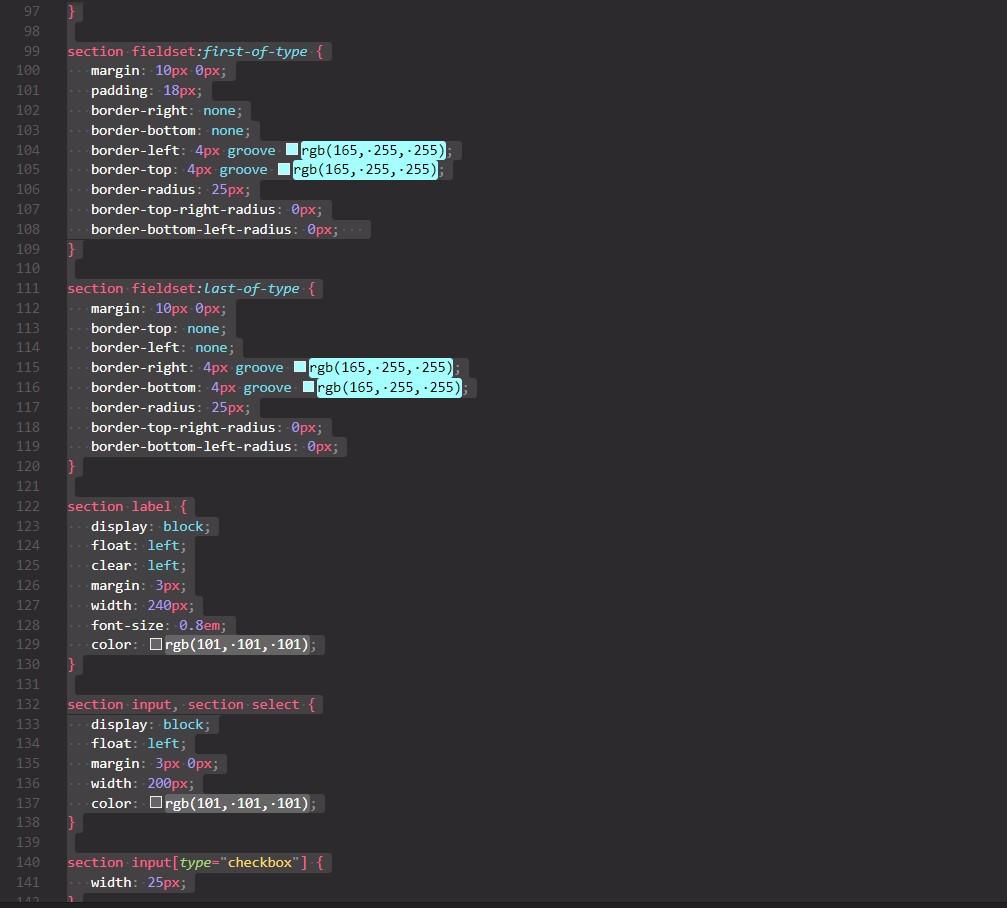Click the "checkbox" attribute string on line 140
Viewport: 1007px width, 908px height.
[262, 862]
